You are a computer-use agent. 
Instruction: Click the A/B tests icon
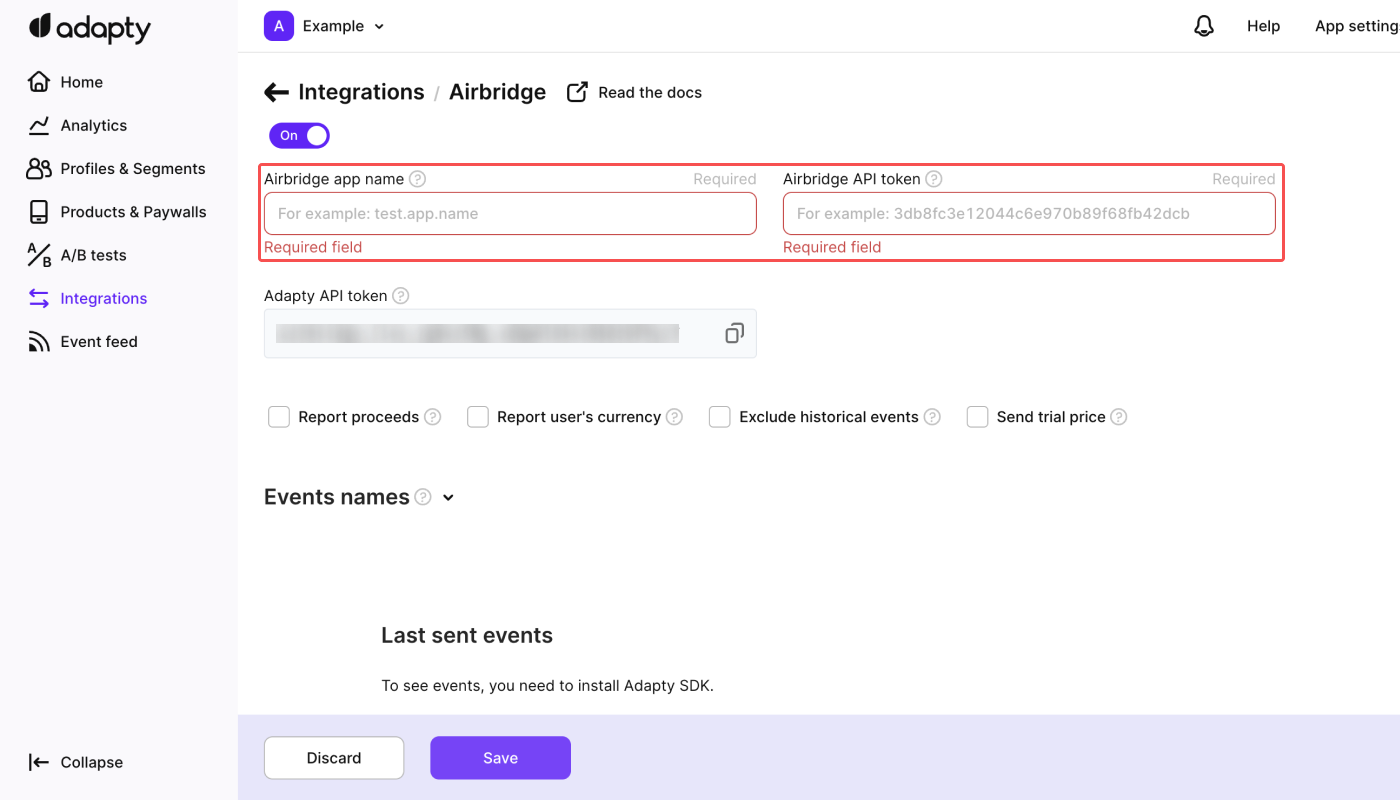tap(38, 255)
